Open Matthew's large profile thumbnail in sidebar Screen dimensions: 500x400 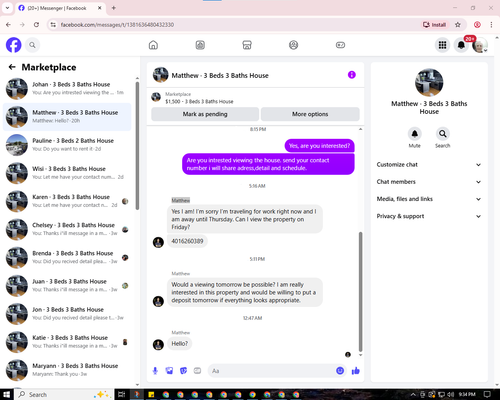pyautogui.click(x=429, y=83)
